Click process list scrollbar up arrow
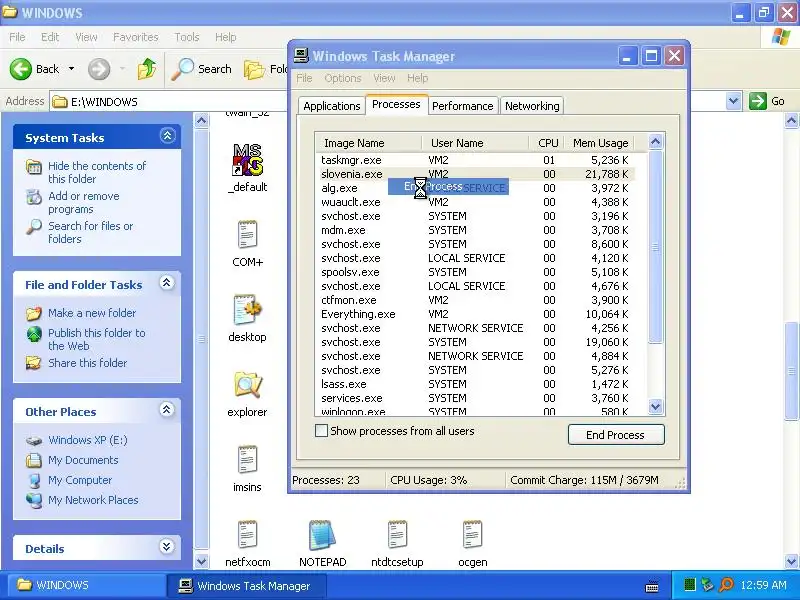This screenshot has height=600, width=800. [656, 141]
